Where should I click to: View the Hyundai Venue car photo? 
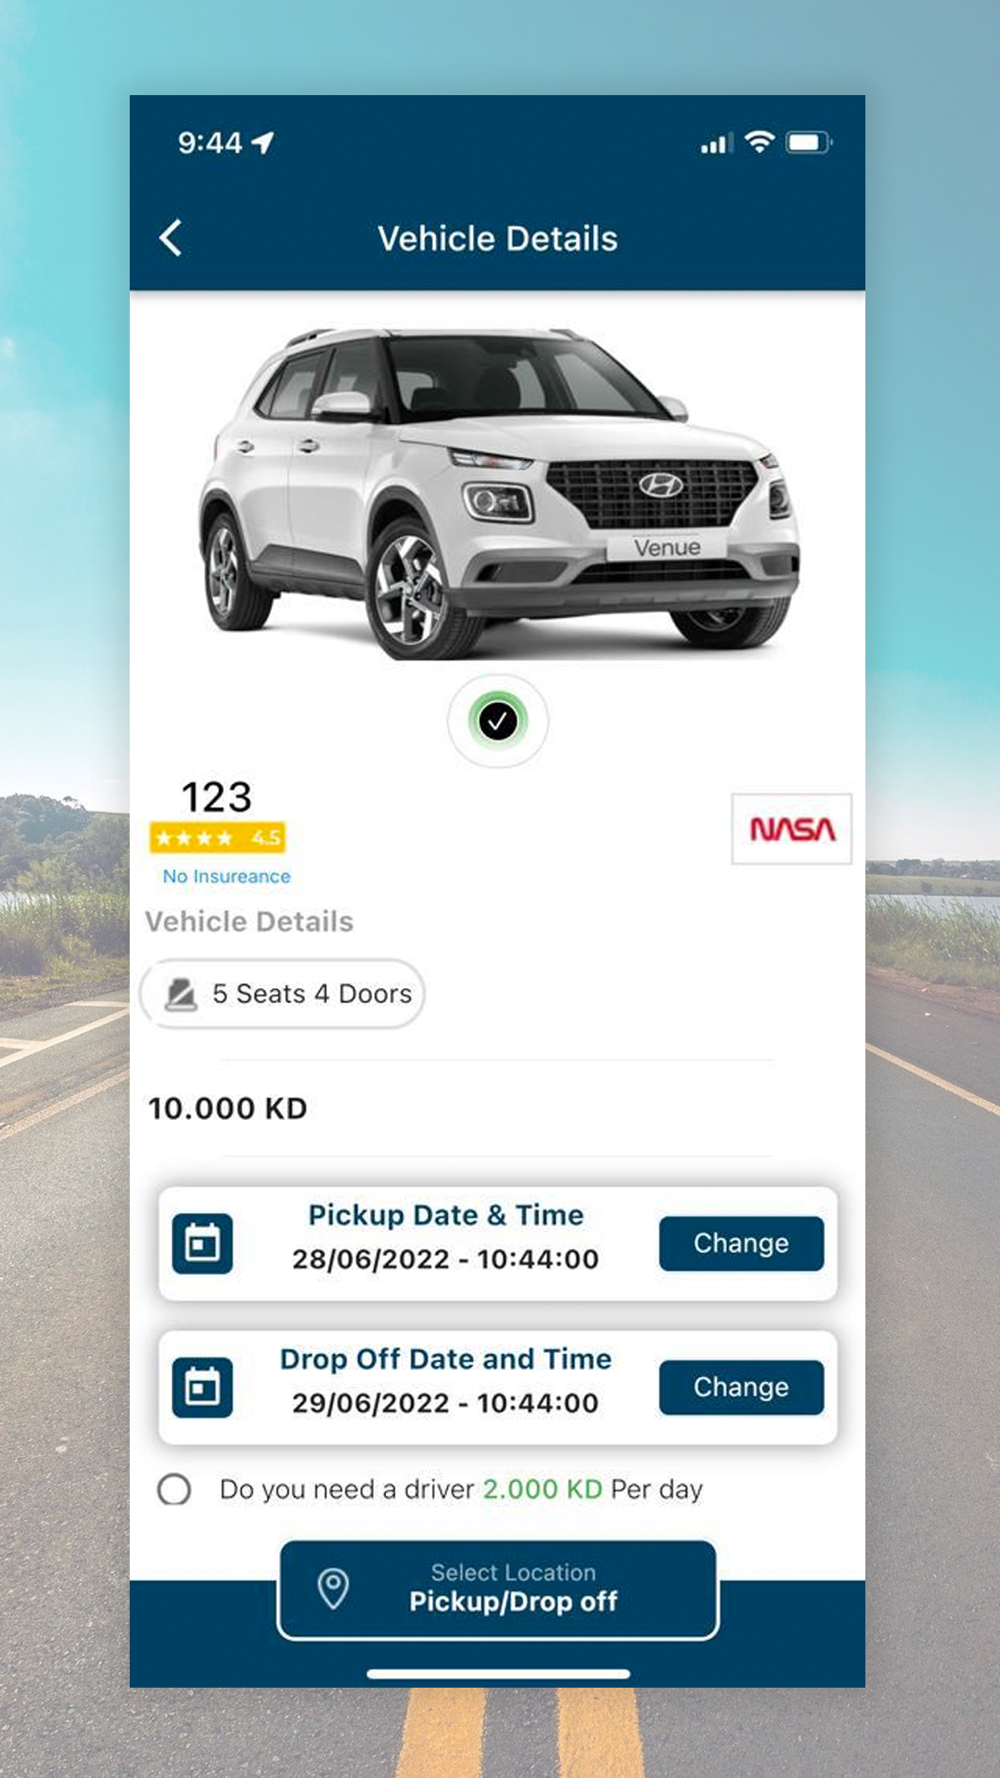[x=498, y=492]
